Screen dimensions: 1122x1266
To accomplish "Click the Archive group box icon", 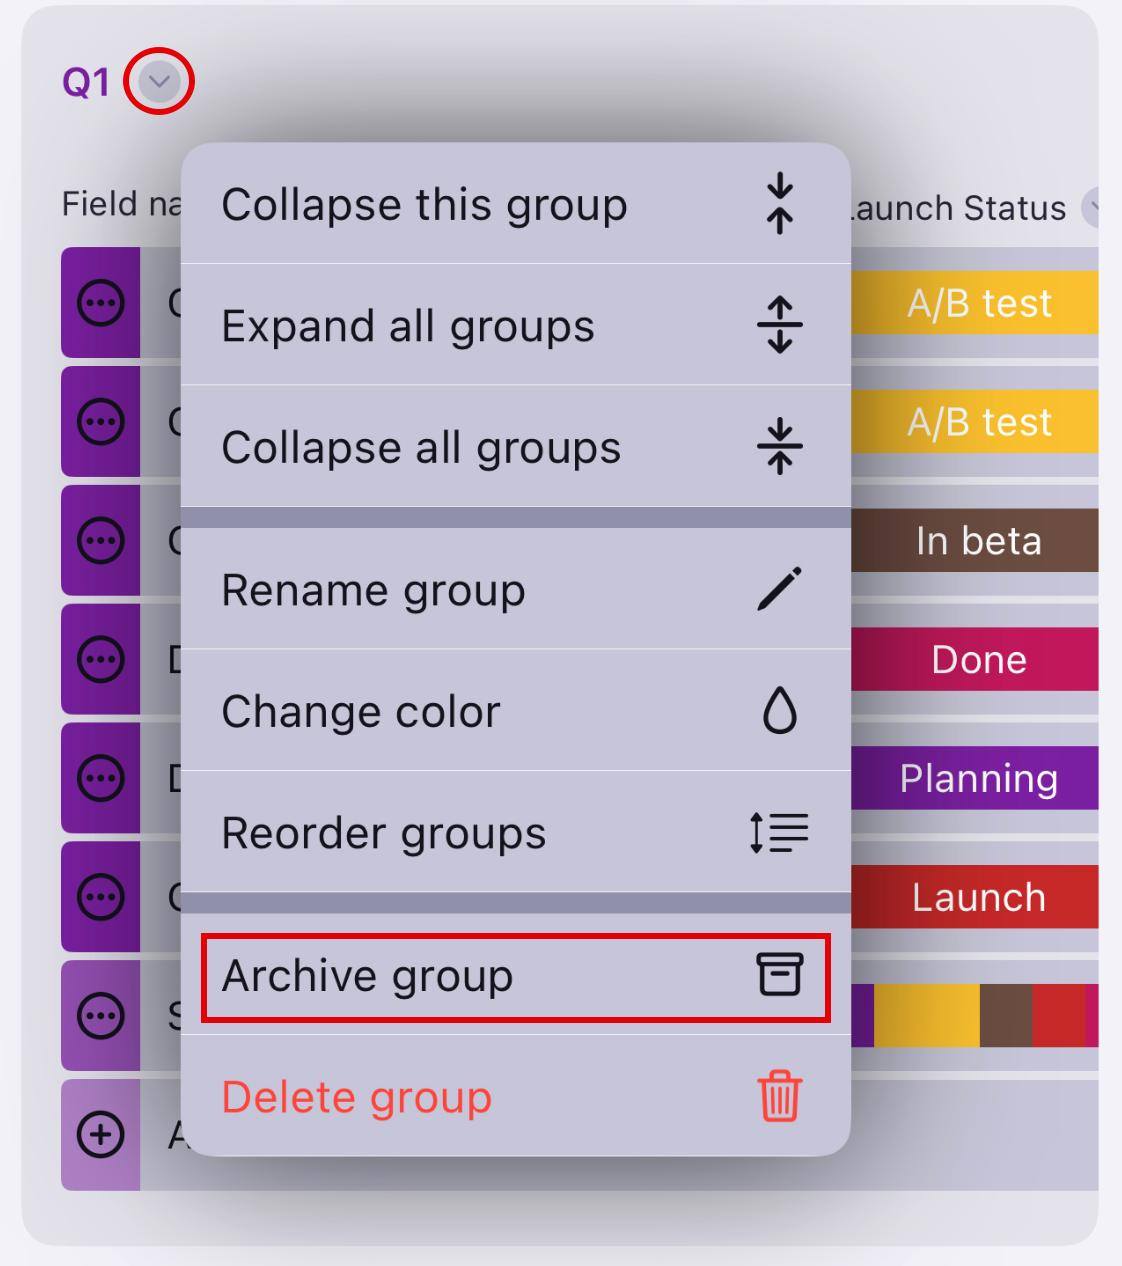I will tap(780, 974).
